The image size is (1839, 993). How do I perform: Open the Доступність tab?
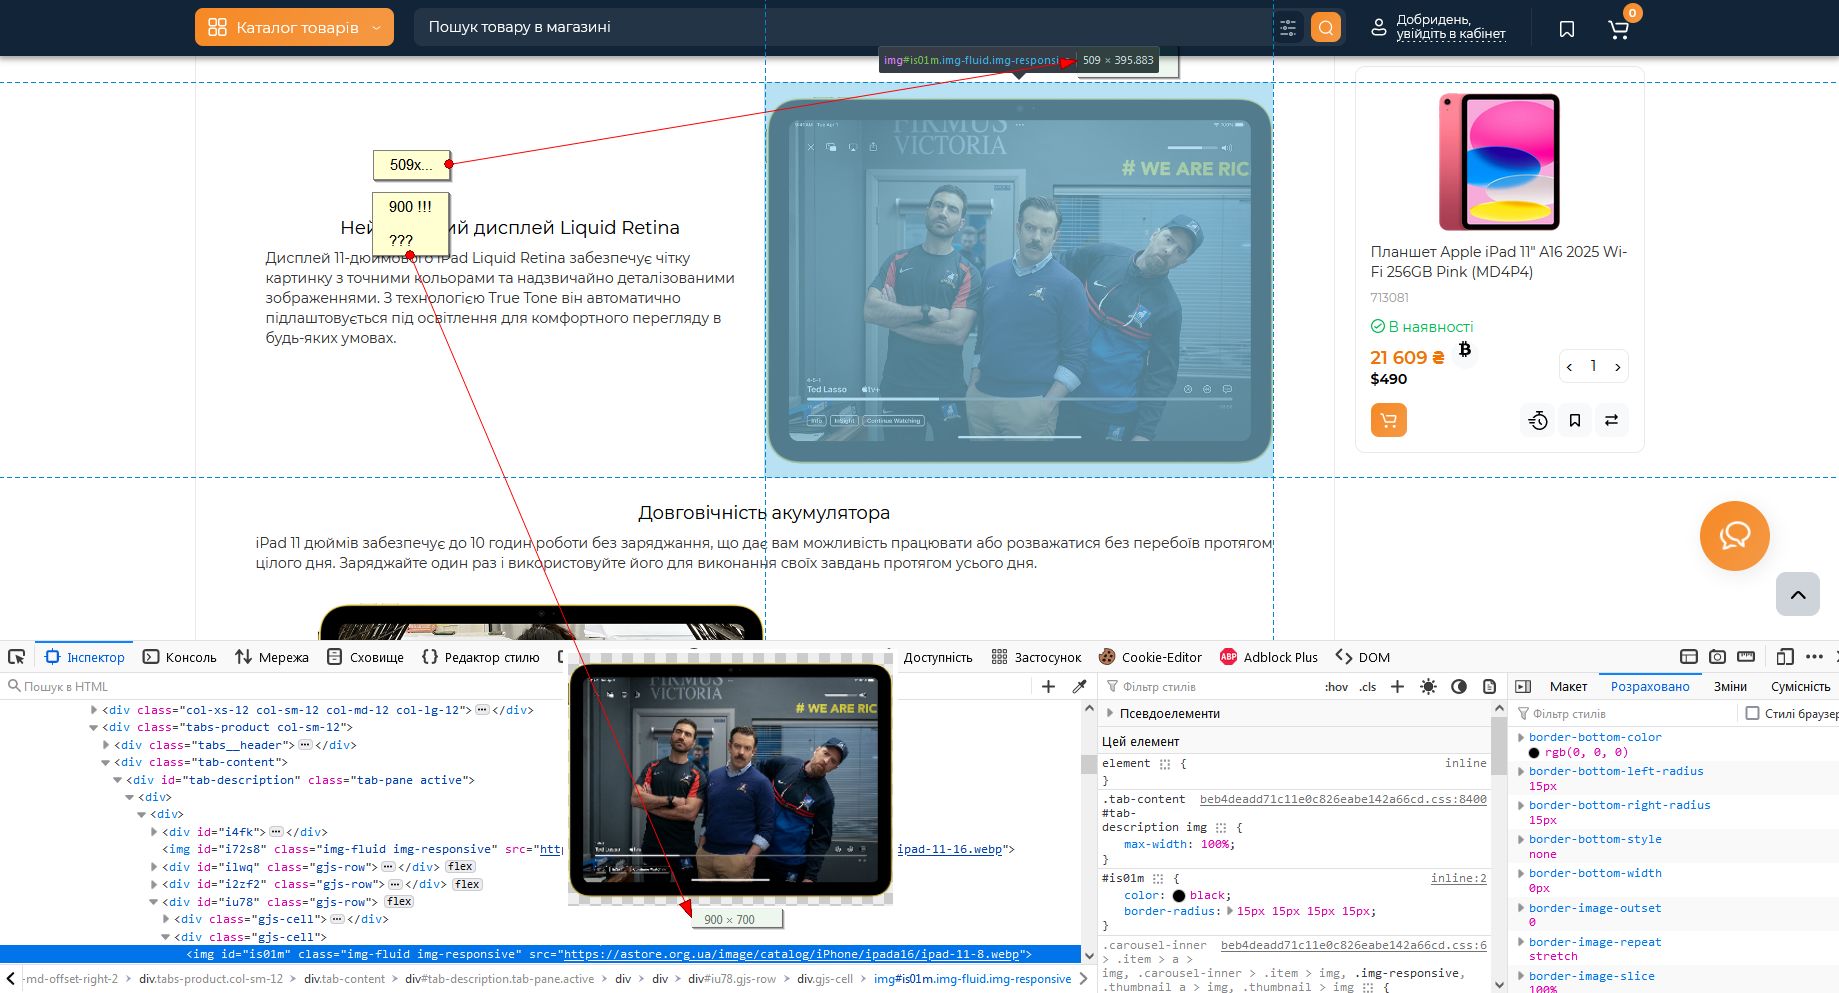[x=937, y=657]
